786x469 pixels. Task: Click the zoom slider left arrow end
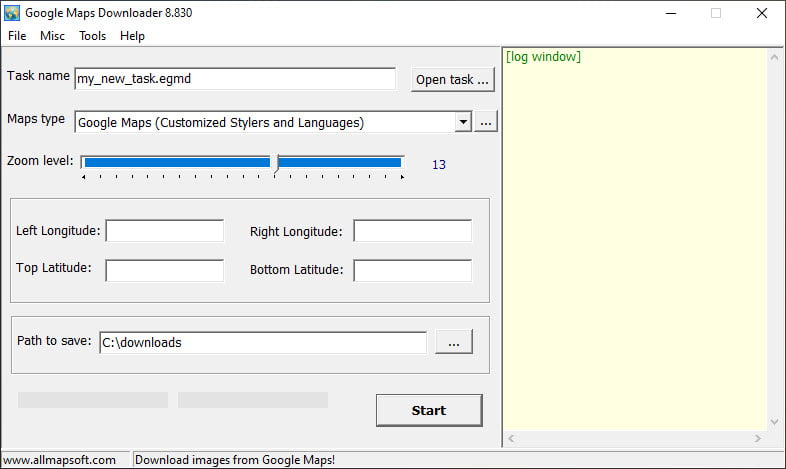(x=84, y=177)
